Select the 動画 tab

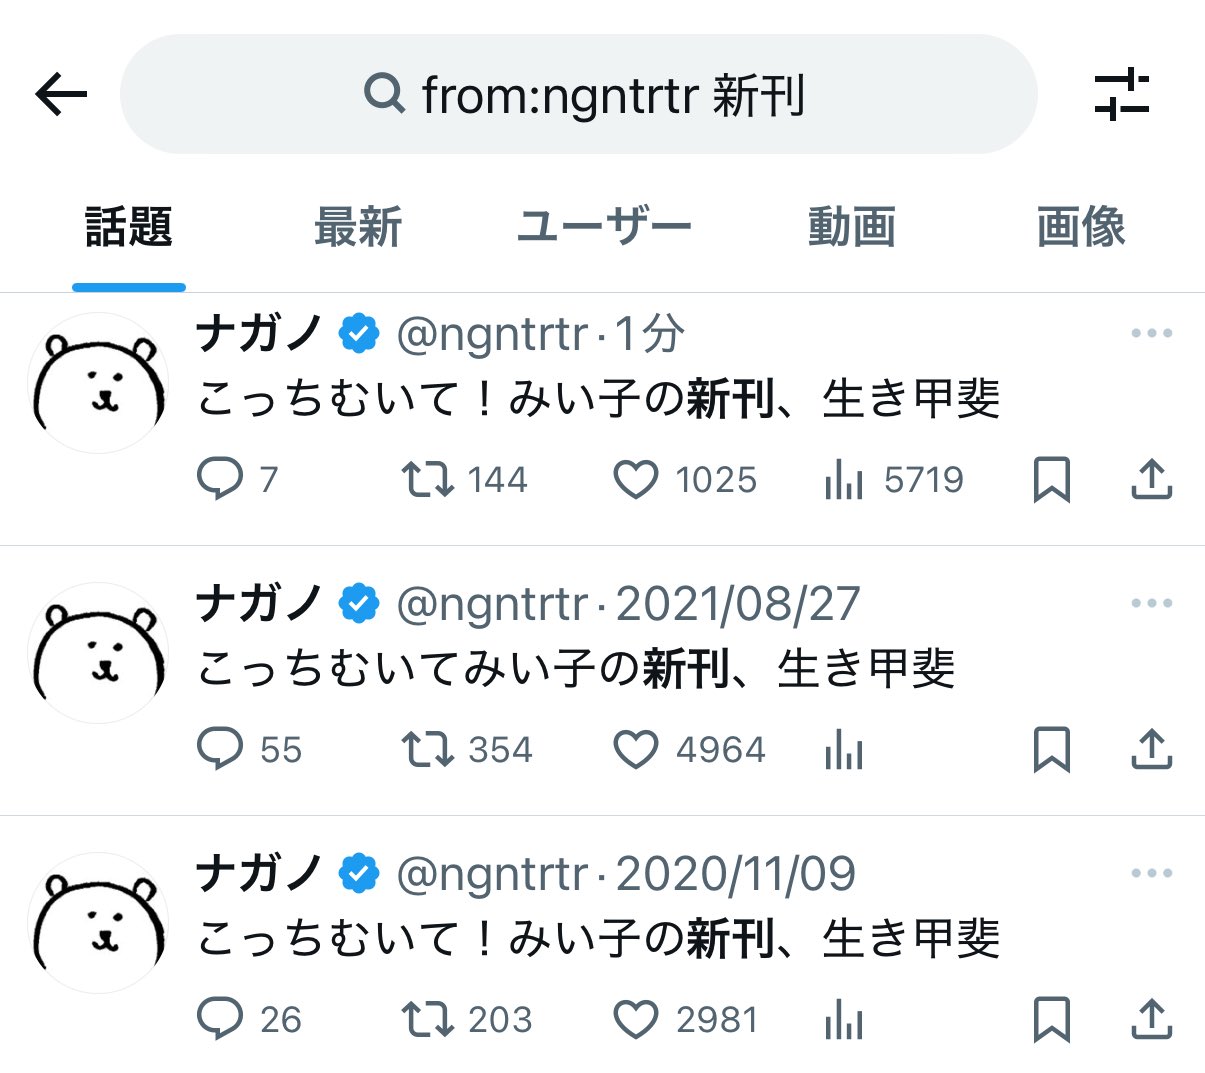pyautogui.click(x=851, y=227)
